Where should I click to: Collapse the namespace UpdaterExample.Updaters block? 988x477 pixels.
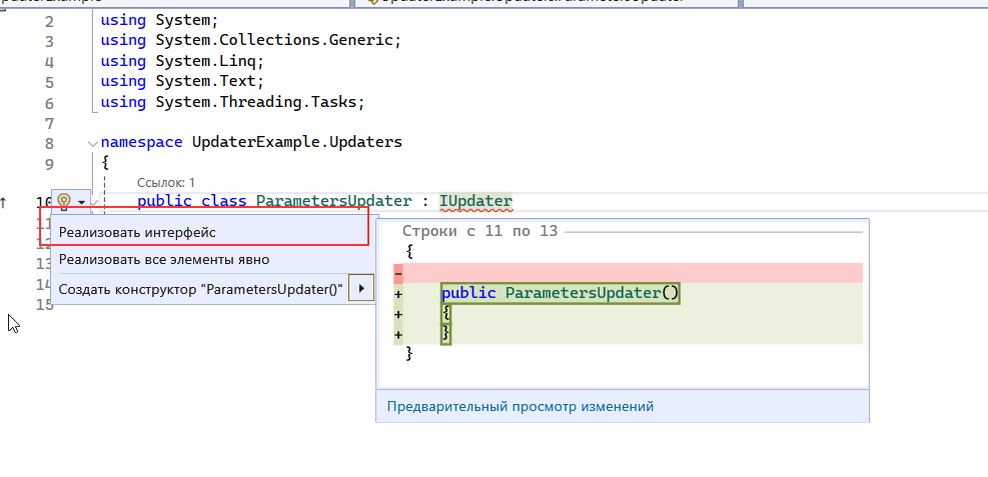(x=93, y=144)
